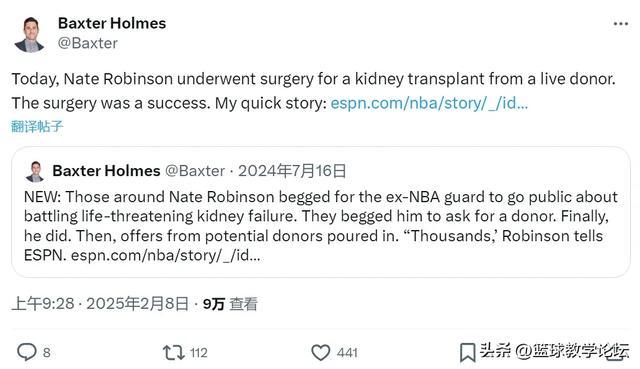Open the three-dot more options menu

620,24
